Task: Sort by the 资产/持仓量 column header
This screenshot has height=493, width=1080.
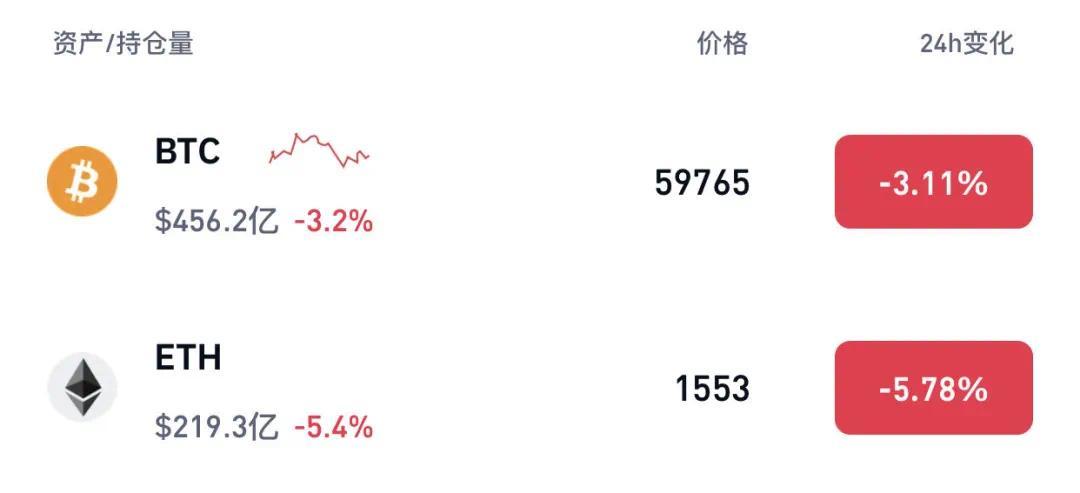Action: tap(123, 43)
